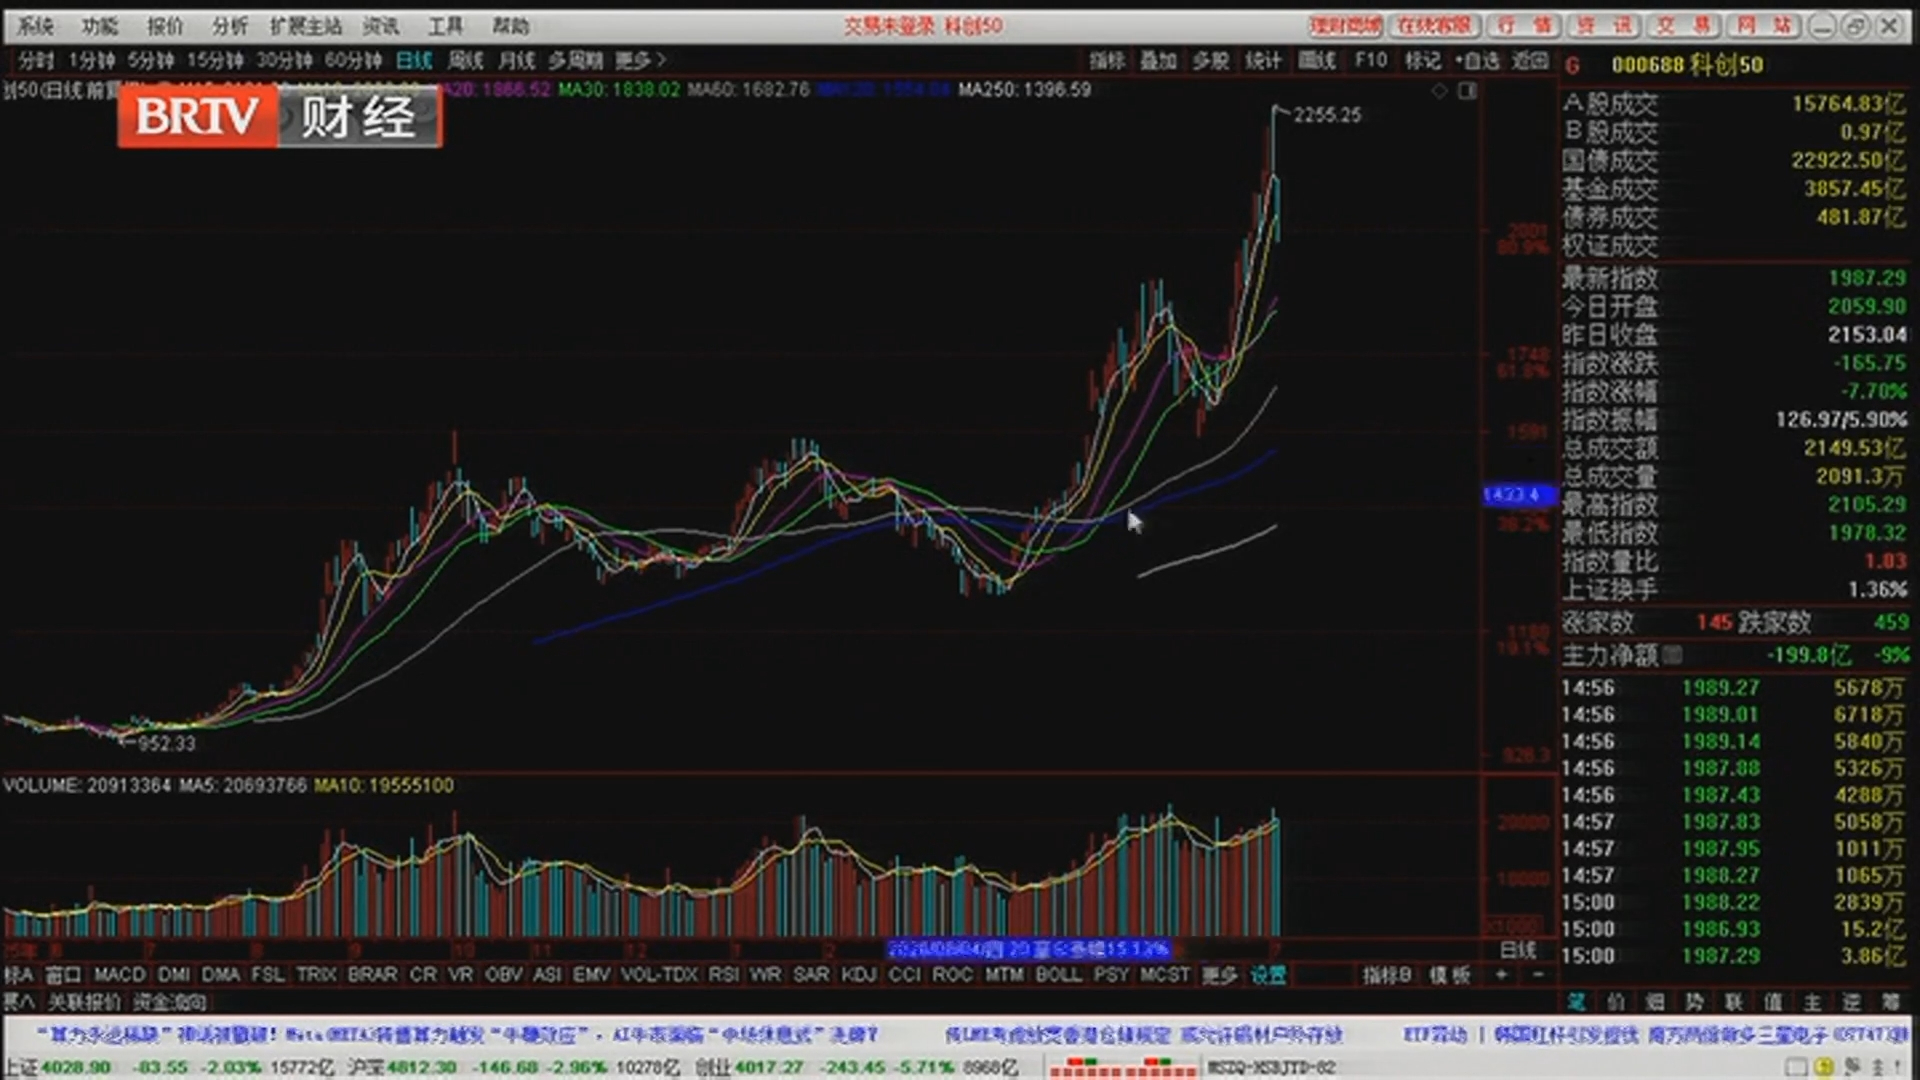
Task: Open the 系统 menu
Action: click(x=36, y=26)
